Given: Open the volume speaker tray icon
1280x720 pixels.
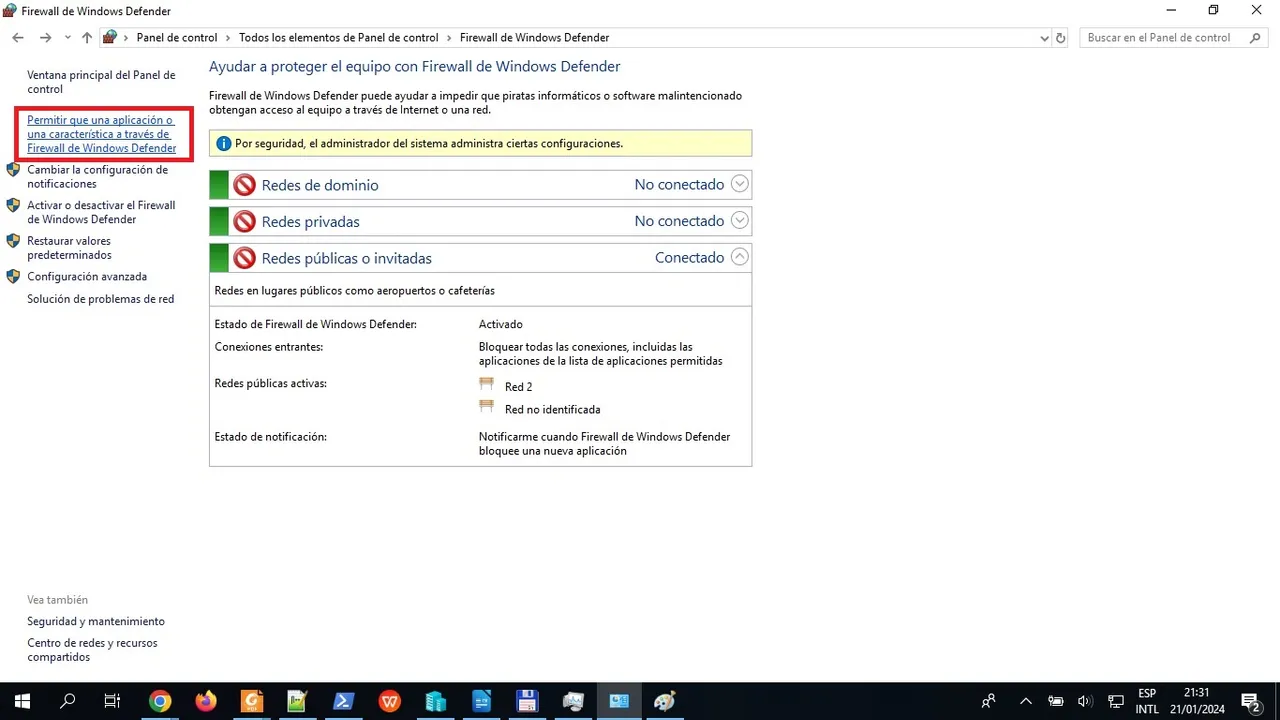Looking at the screenshot, I should coord(1085,701).
